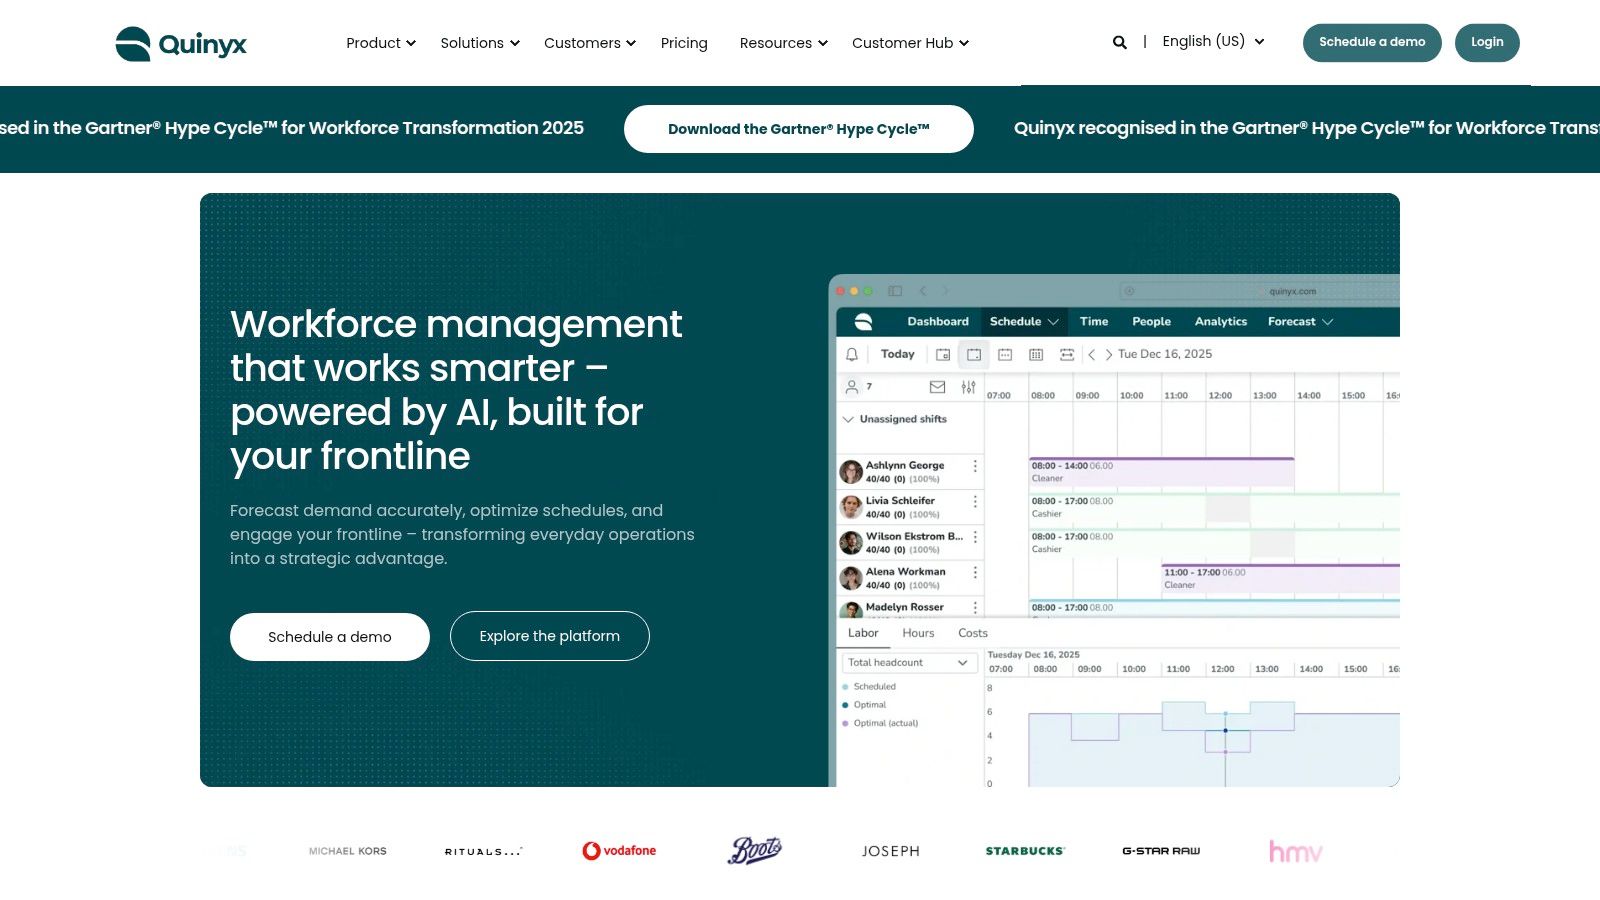Select the day view calendar icon
1600x900 pixels.
(x=974, y=354)
